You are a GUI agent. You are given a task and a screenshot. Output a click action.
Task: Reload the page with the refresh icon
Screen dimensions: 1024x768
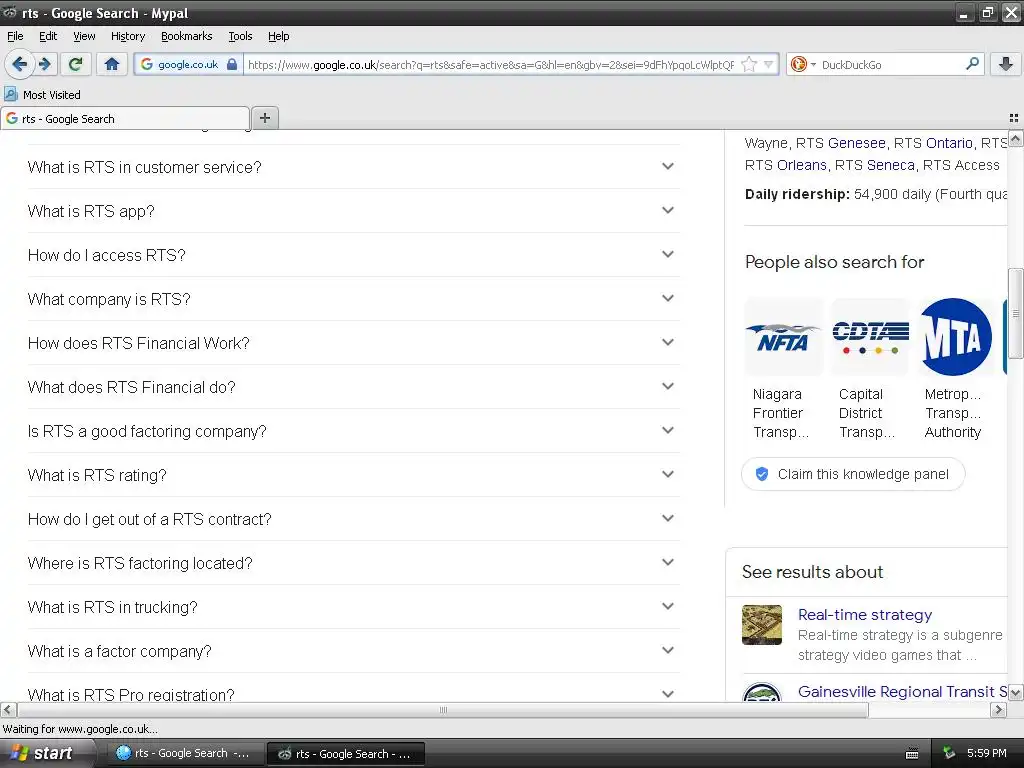[76, 64]
